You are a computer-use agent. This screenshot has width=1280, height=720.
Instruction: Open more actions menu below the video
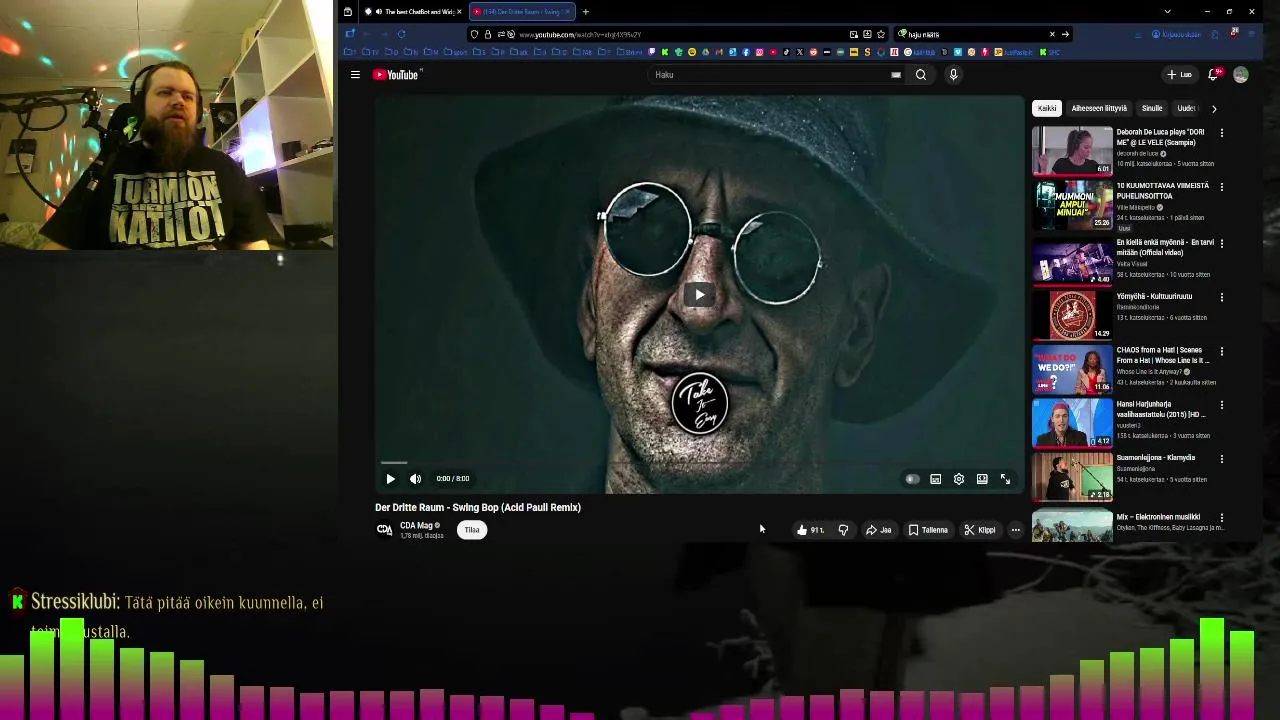tap(1015, 530)
